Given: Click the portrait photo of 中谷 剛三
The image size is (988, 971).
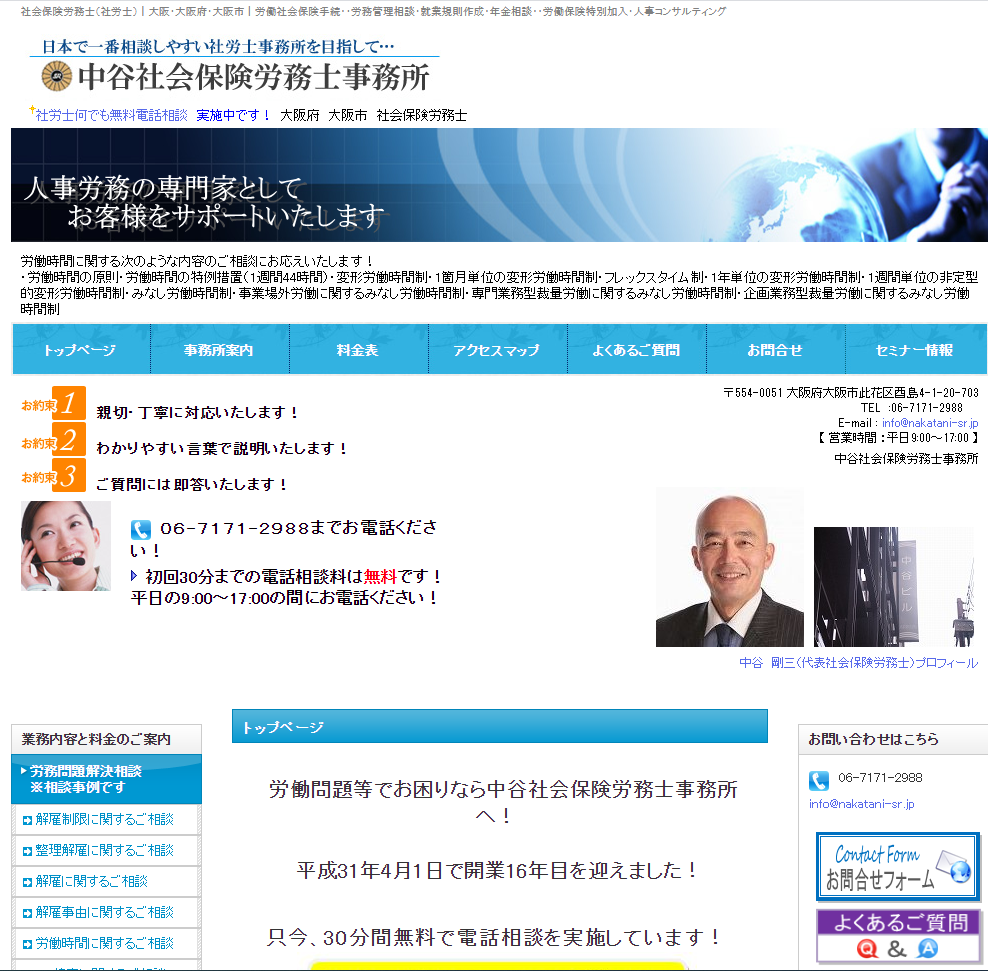Looking at the screenshot, I should pos(729,568).
